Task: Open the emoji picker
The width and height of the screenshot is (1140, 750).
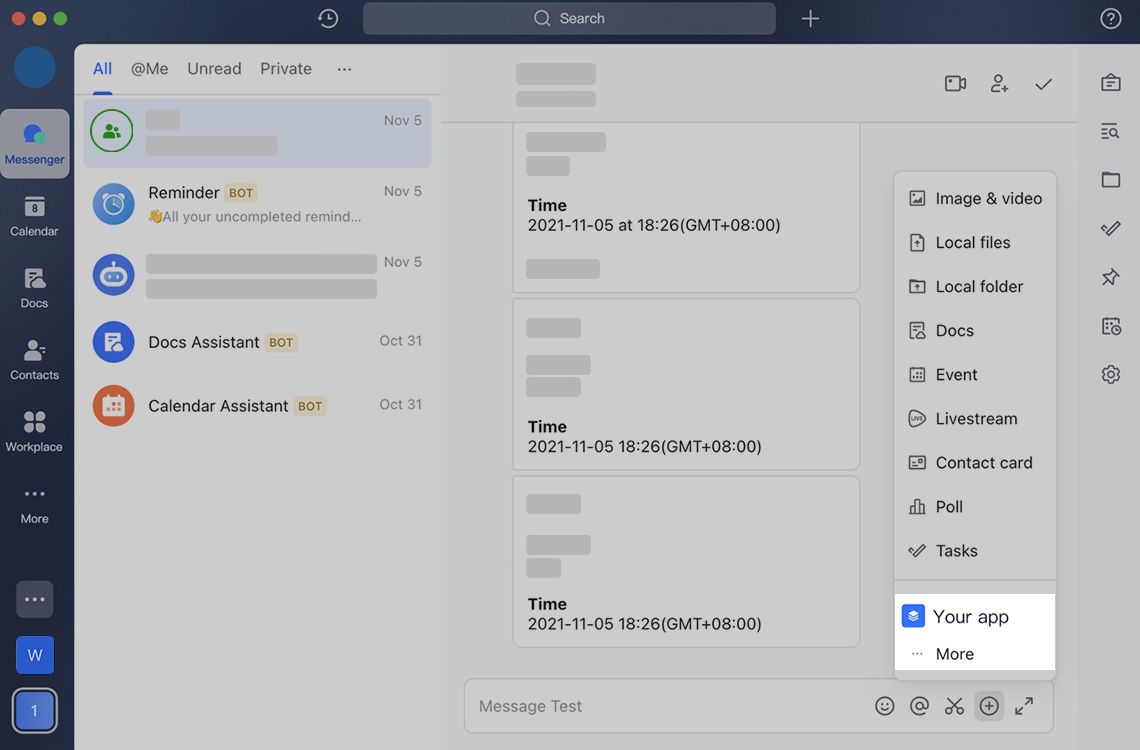Action: tap(884, 706)
